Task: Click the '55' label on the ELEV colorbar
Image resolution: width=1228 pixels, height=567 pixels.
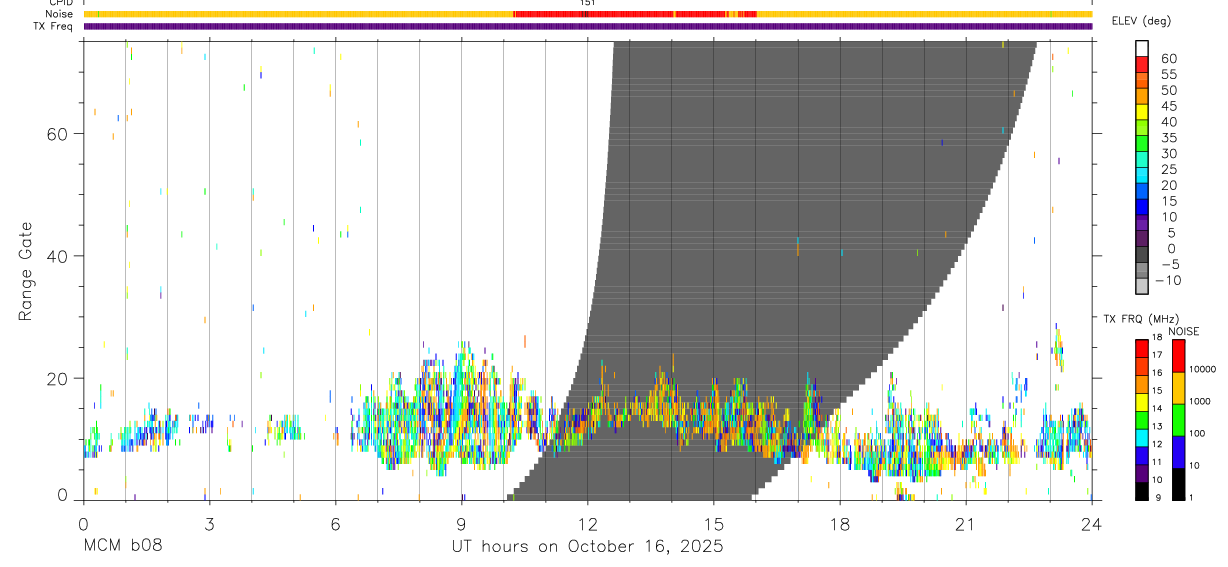Action: coord(1168,74)
